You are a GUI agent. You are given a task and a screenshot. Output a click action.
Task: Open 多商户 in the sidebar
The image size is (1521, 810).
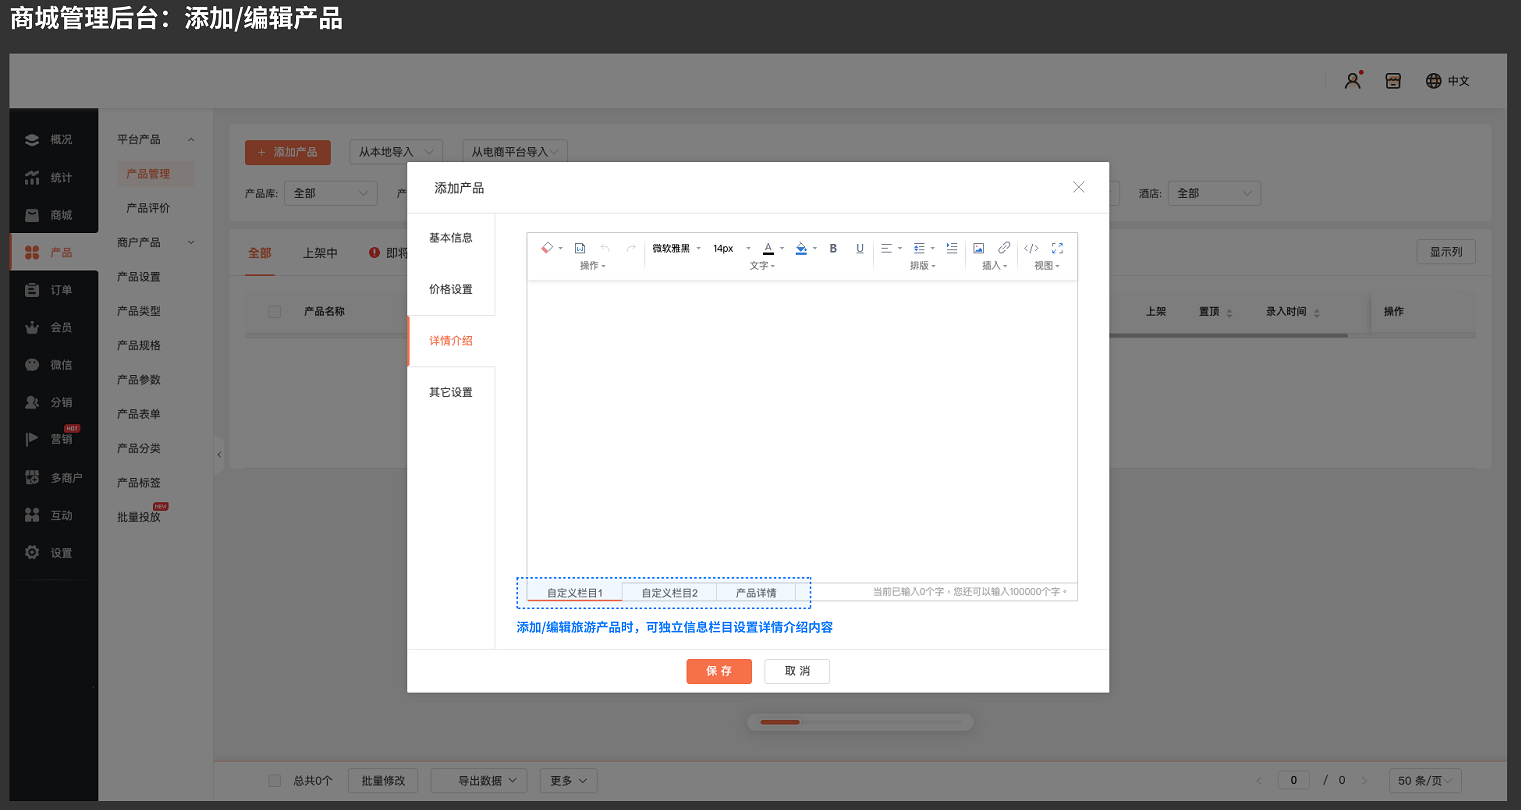tap(54, 478)
